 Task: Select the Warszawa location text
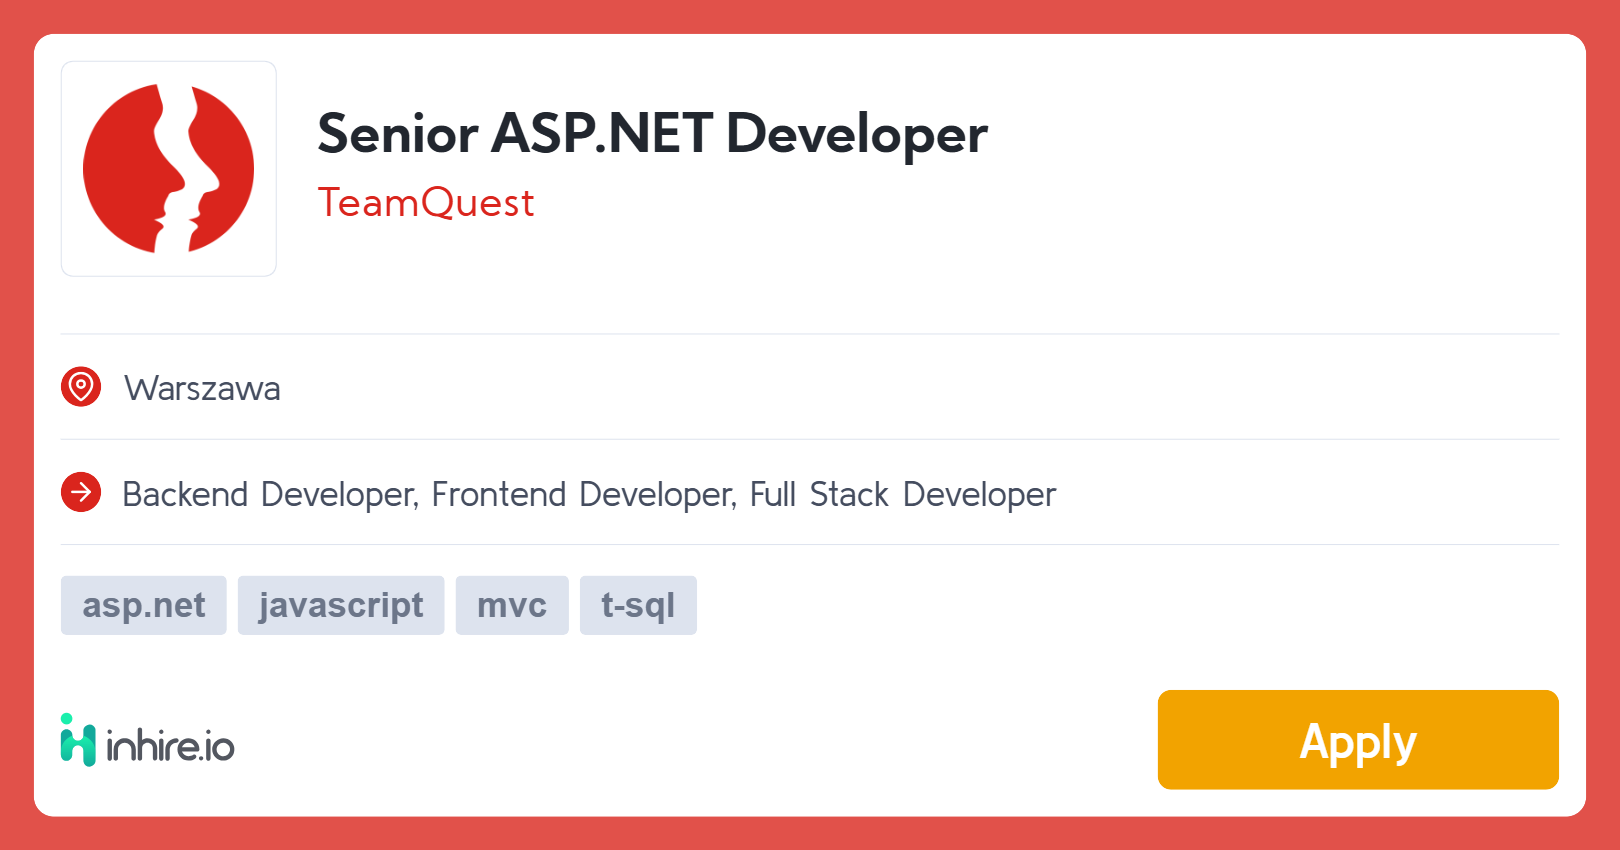click(x=202, y=388)
